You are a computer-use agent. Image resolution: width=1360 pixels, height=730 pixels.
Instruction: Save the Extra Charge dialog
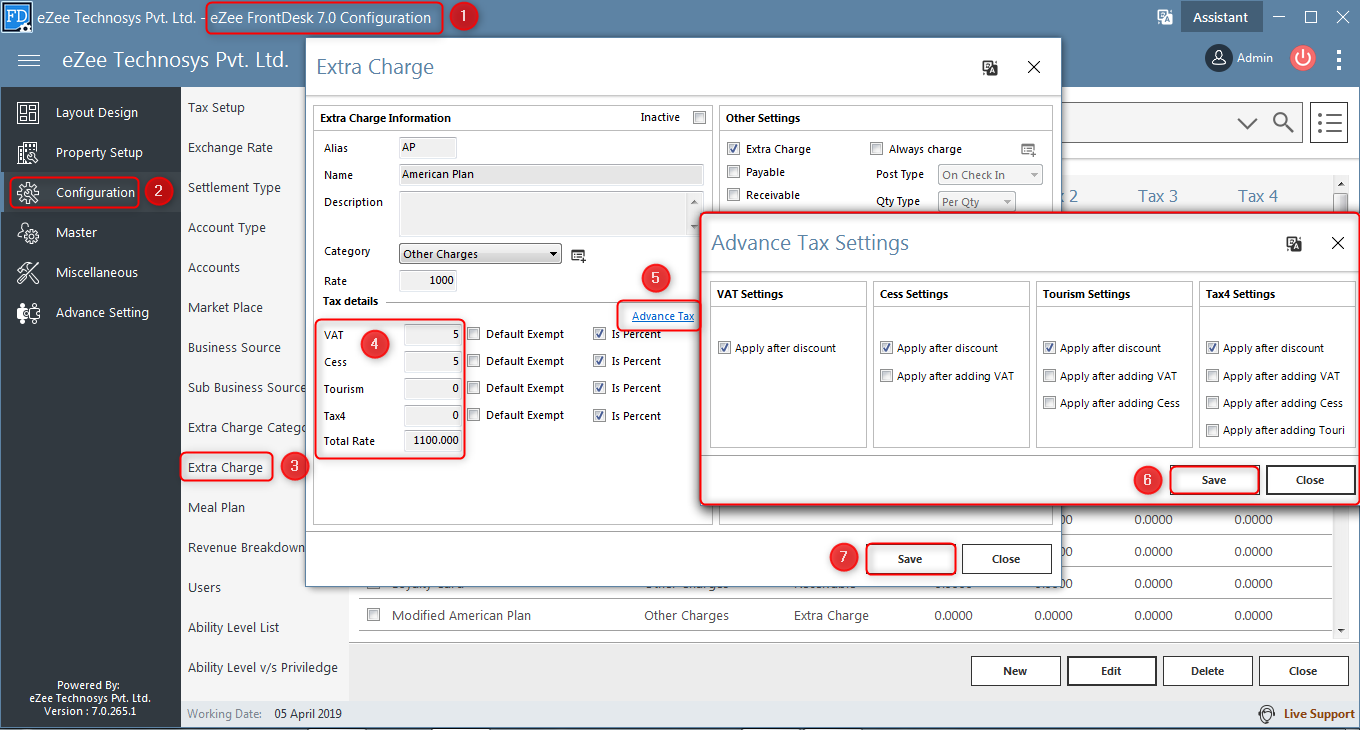910,559
